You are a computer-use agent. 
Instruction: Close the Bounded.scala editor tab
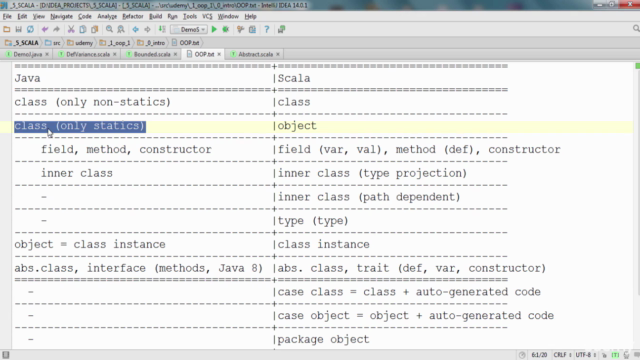176,54
